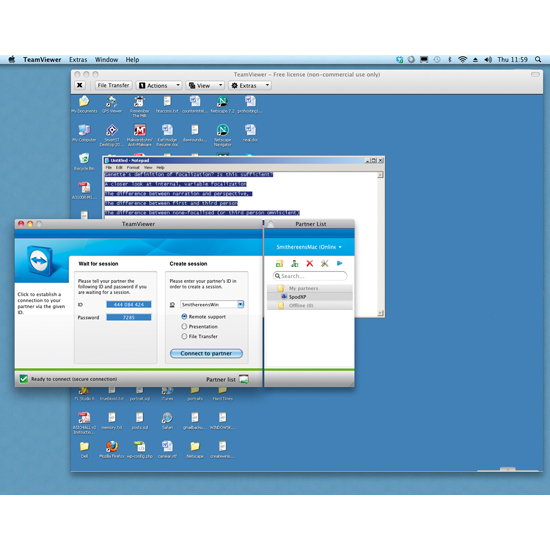Open the Actions dropdown in session toolbar
The width and height of the screenshot is (550, 550).
159,85
